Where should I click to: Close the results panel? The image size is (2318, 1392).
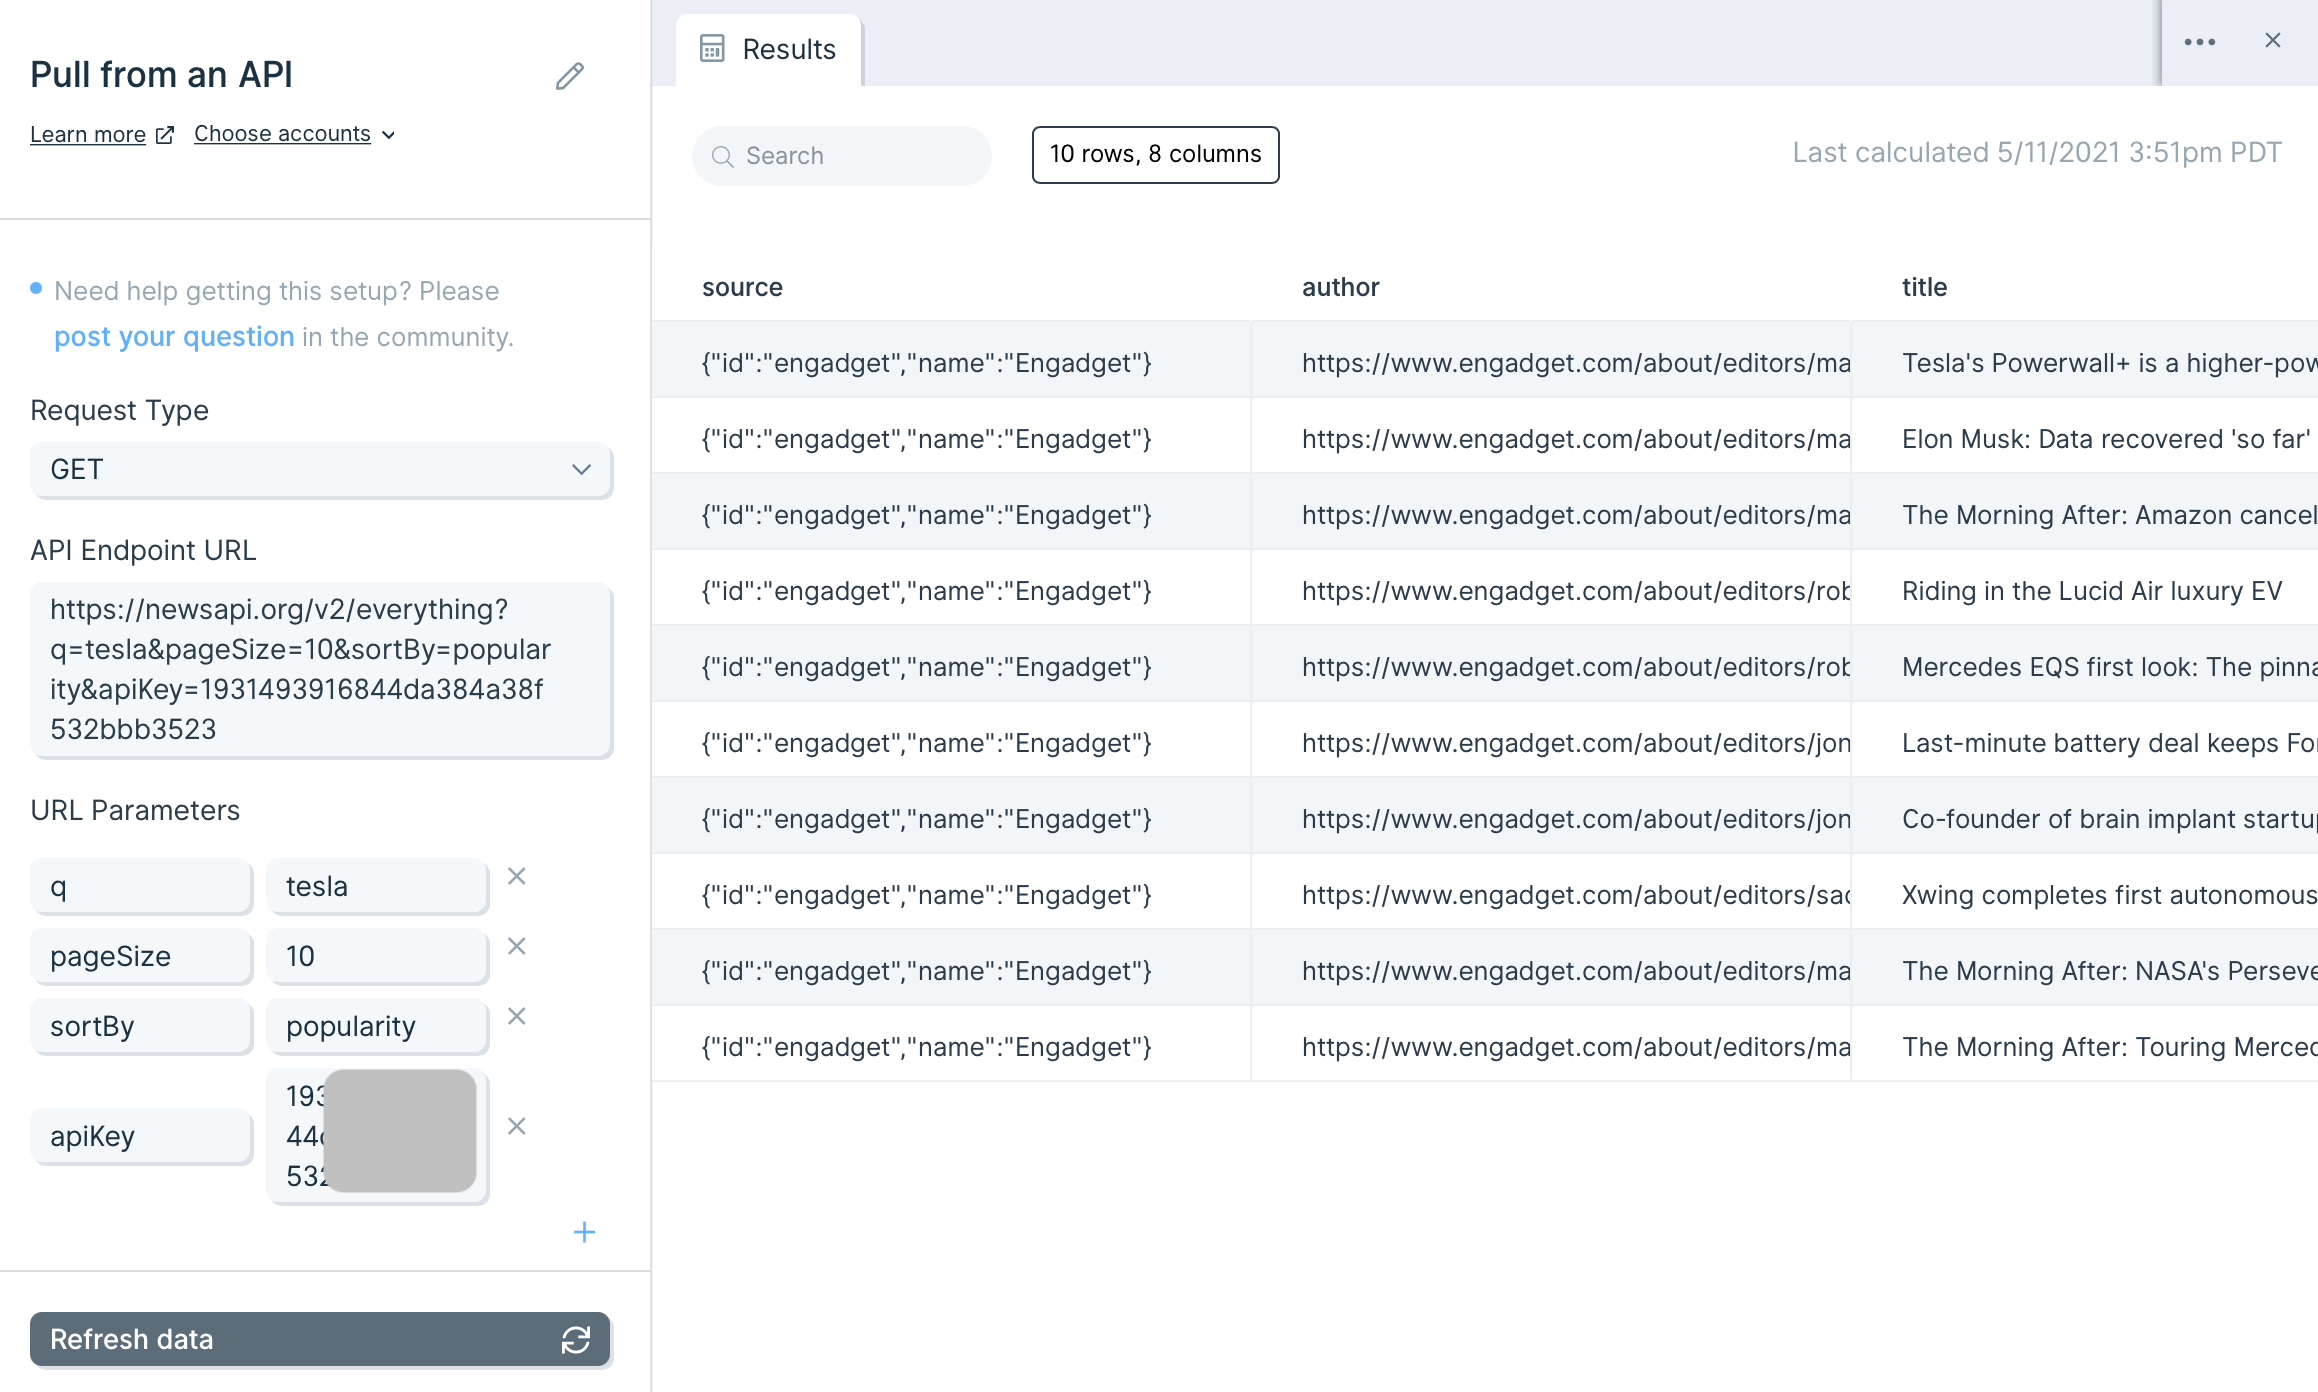point(2273,41)
